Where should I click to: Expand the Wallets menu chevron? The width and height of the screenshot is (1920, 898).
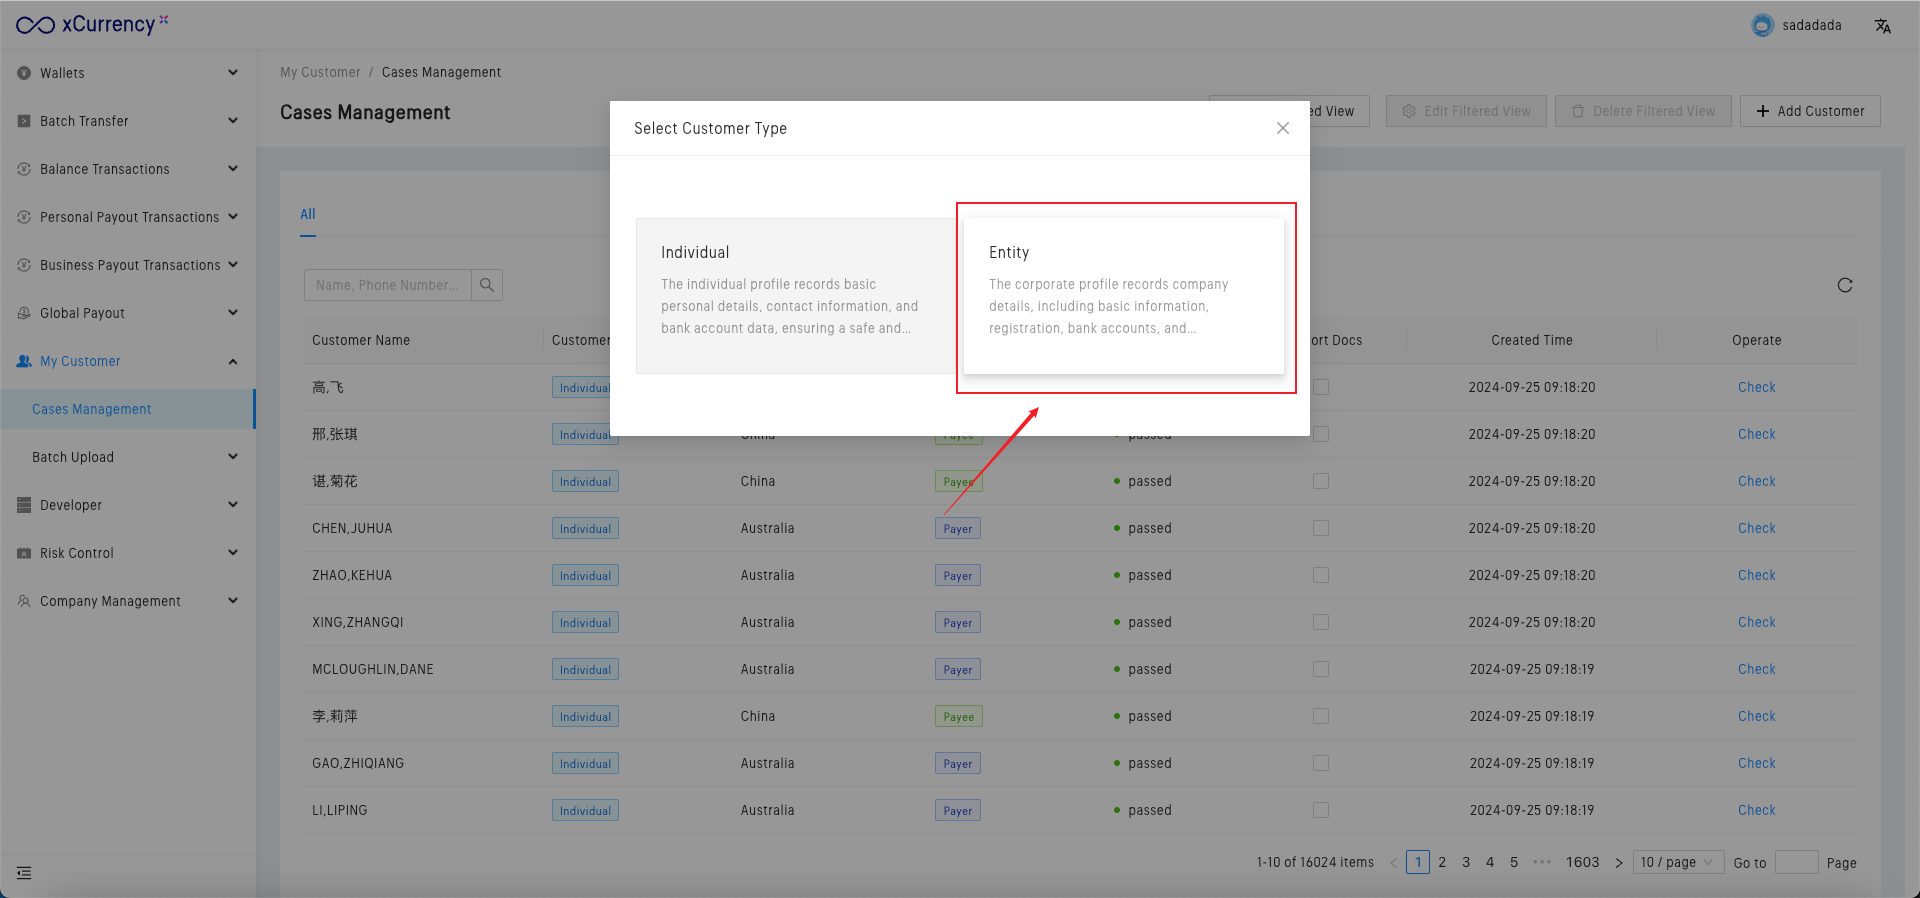click(x=233, y=72)
